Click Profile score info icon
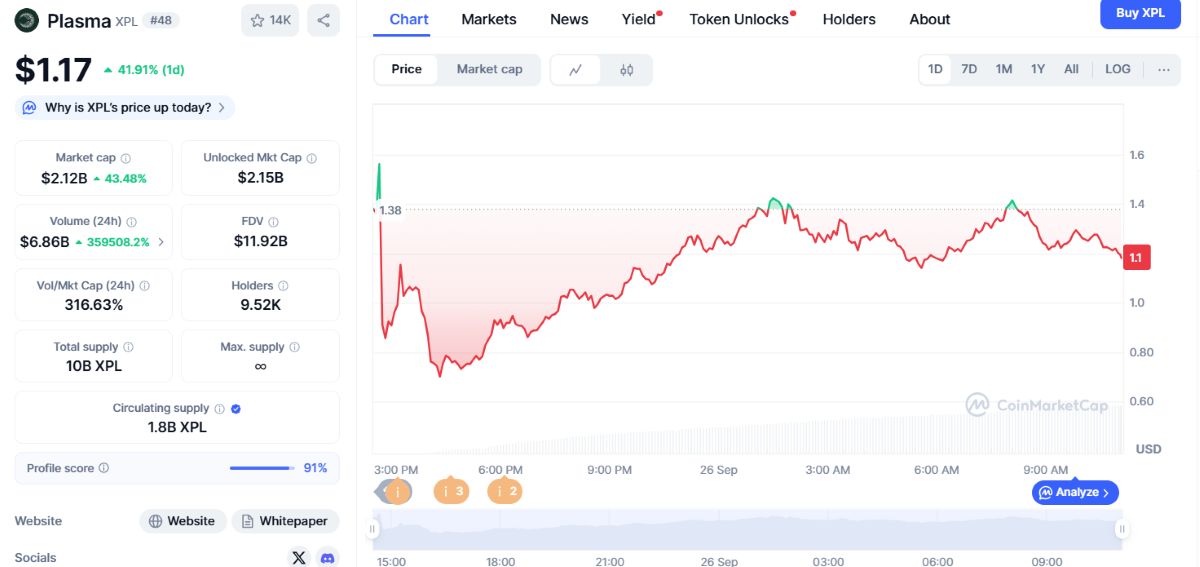 (x=104, y=468)
